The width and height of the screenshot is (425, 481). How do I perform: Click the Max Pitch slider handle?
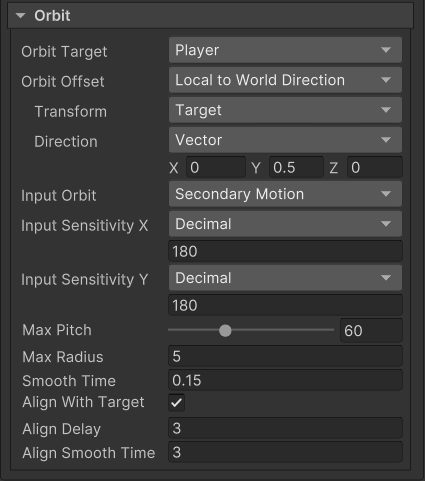tap(225, 331)
